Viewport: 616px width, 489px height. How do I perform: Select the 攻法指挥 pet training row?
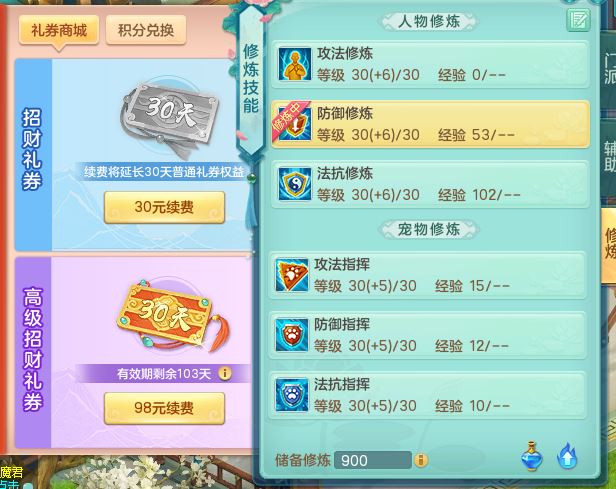coord(427,275)
